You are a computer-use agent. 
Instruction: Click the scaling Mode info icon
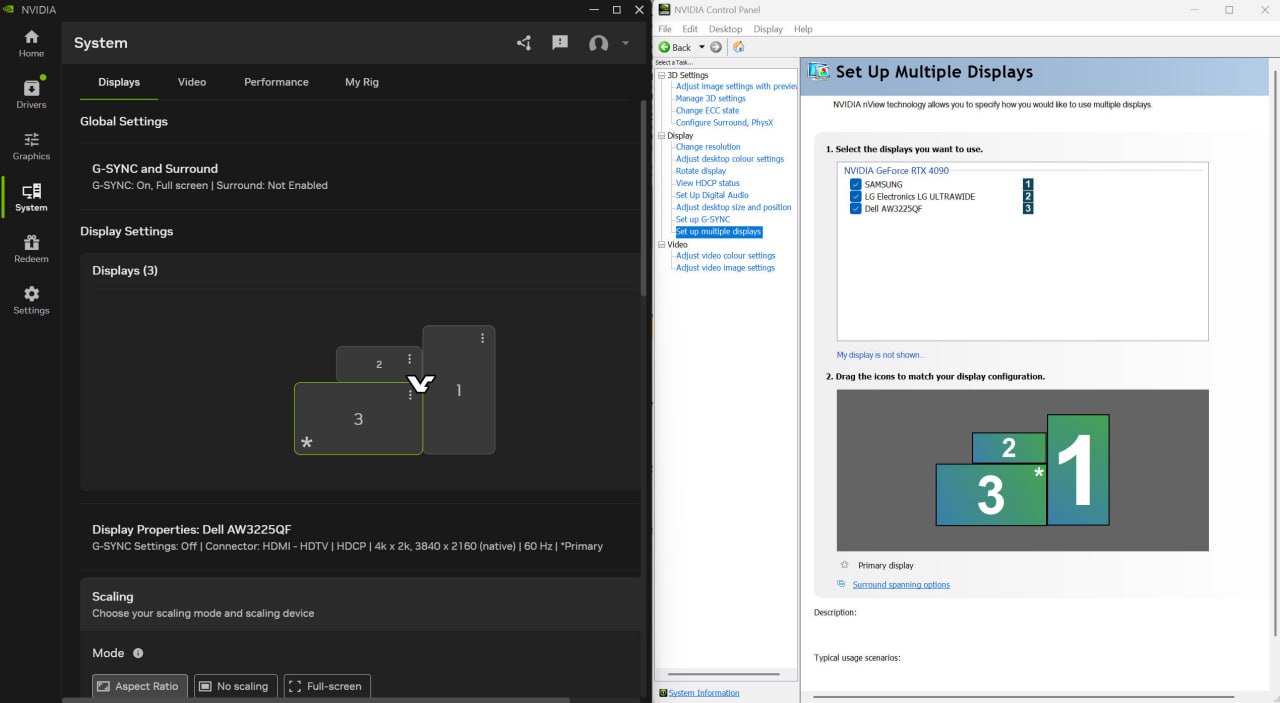point(138,653)
